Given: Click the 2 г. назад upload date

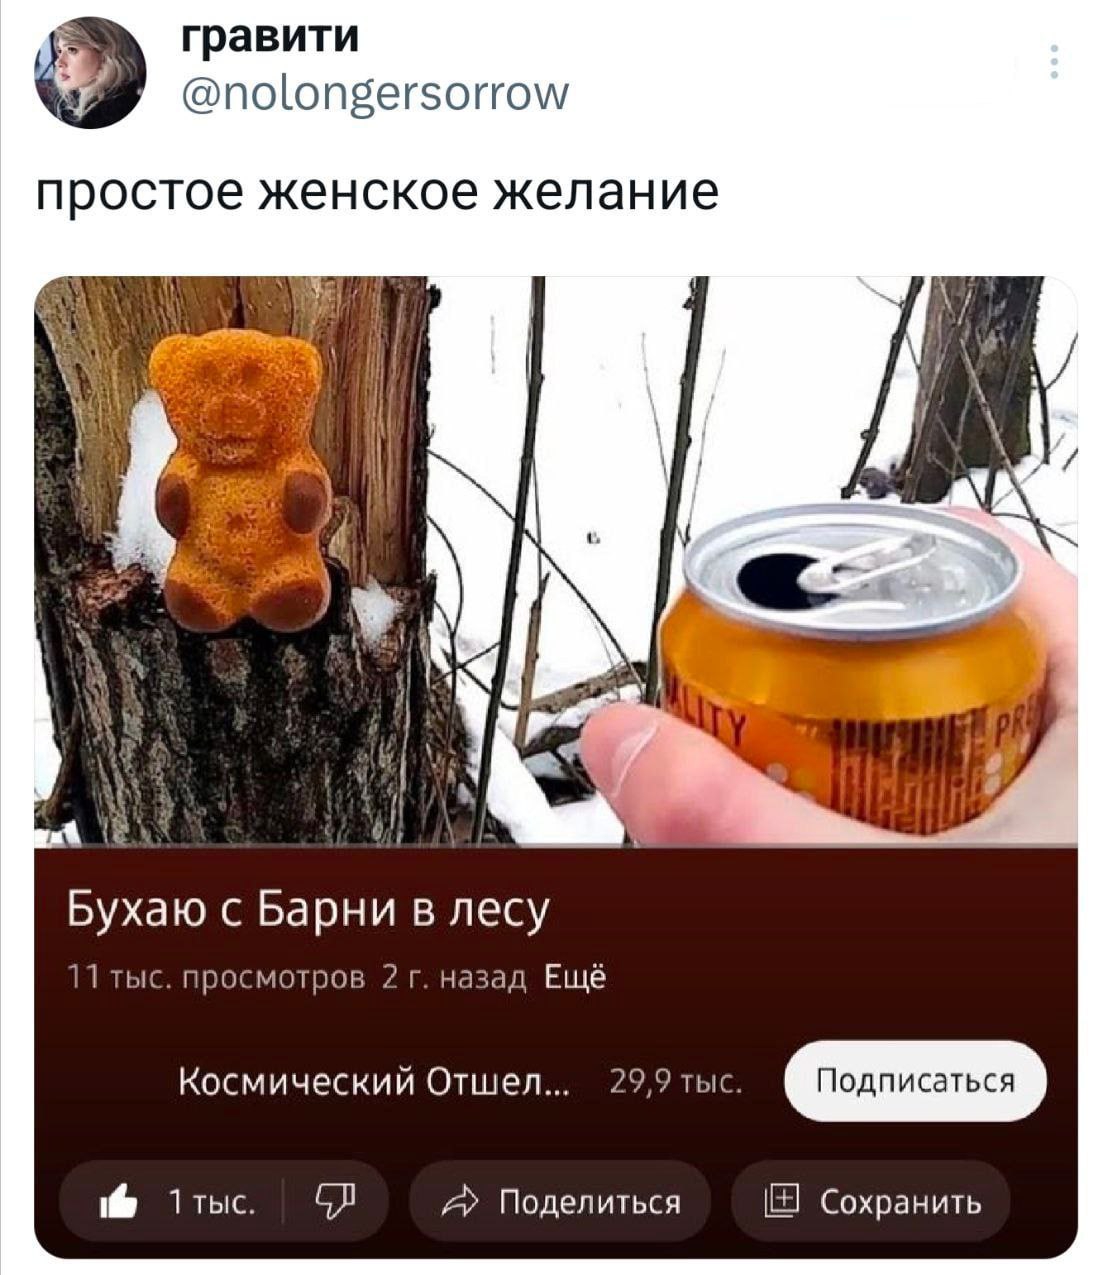Looking at the screenshot, I should pos(455,976).
